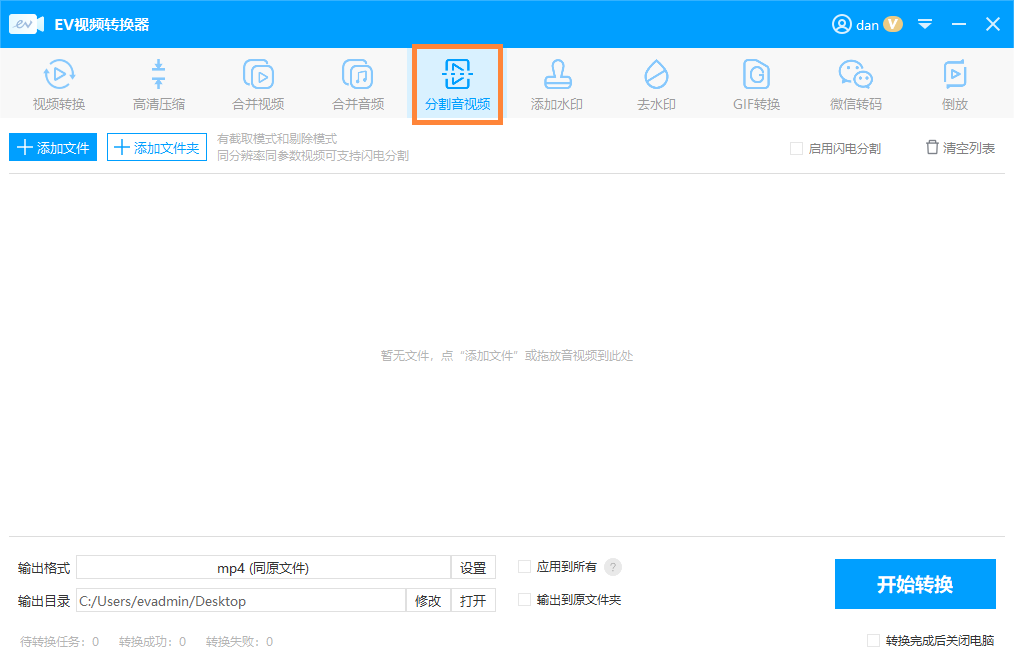Viewport: 1014px width, 660px height.
Task: Enable the 启用闪电分割 checkbox
Action: tap(797, 149)
